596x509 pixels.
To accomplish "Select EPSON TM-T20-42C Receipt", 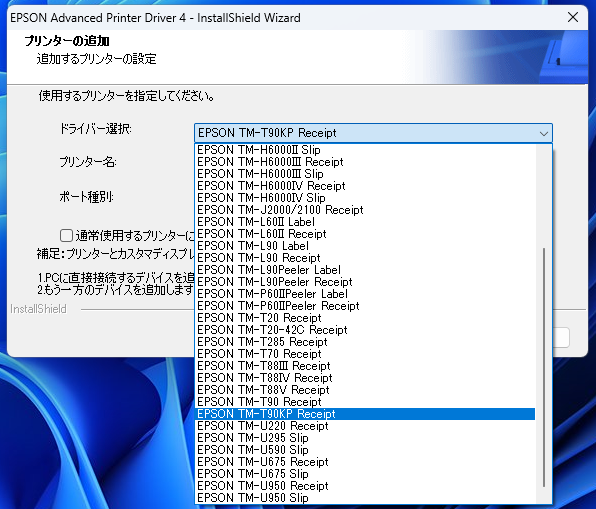I will tap(365, 330).
